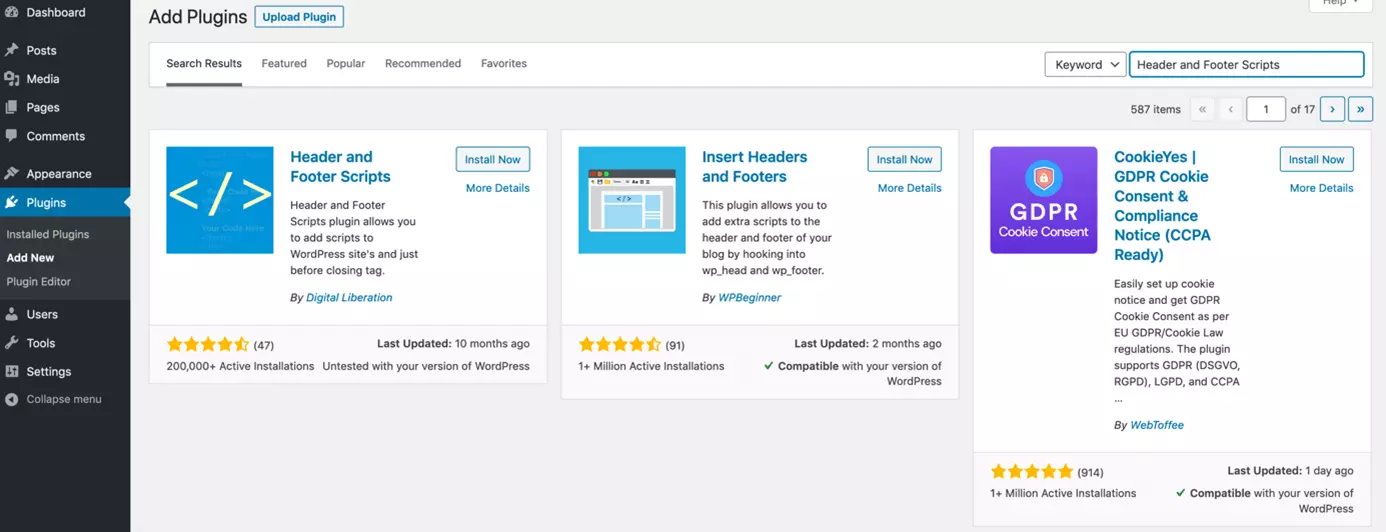Screen dimensions: 1386x532
Task: Open the Keyword search type dropdown
Action: (1085, 64)
